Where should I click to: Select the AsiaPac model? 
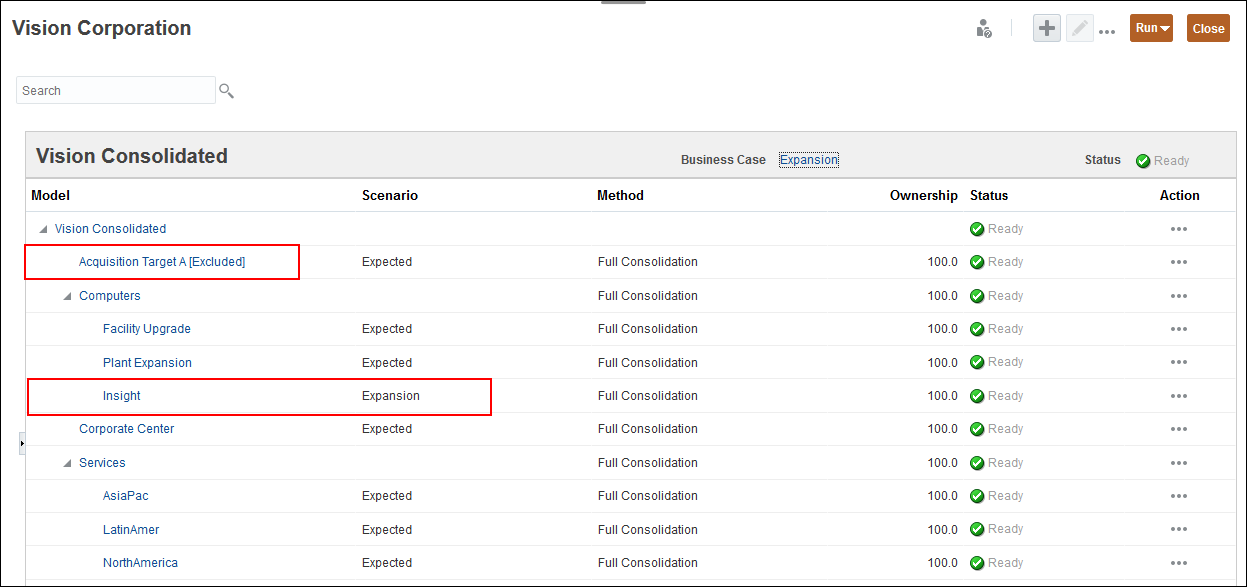(125, 496)
